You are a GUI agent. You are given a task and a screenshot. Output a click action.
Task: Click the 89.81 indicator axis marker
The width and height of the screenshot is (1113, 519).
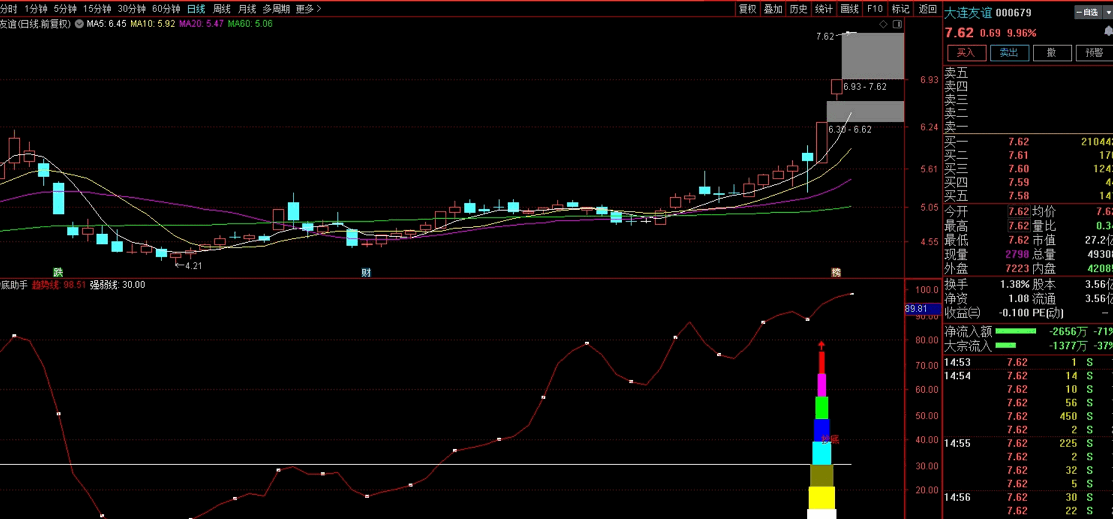pyautogui.click(x=921, y=309)
